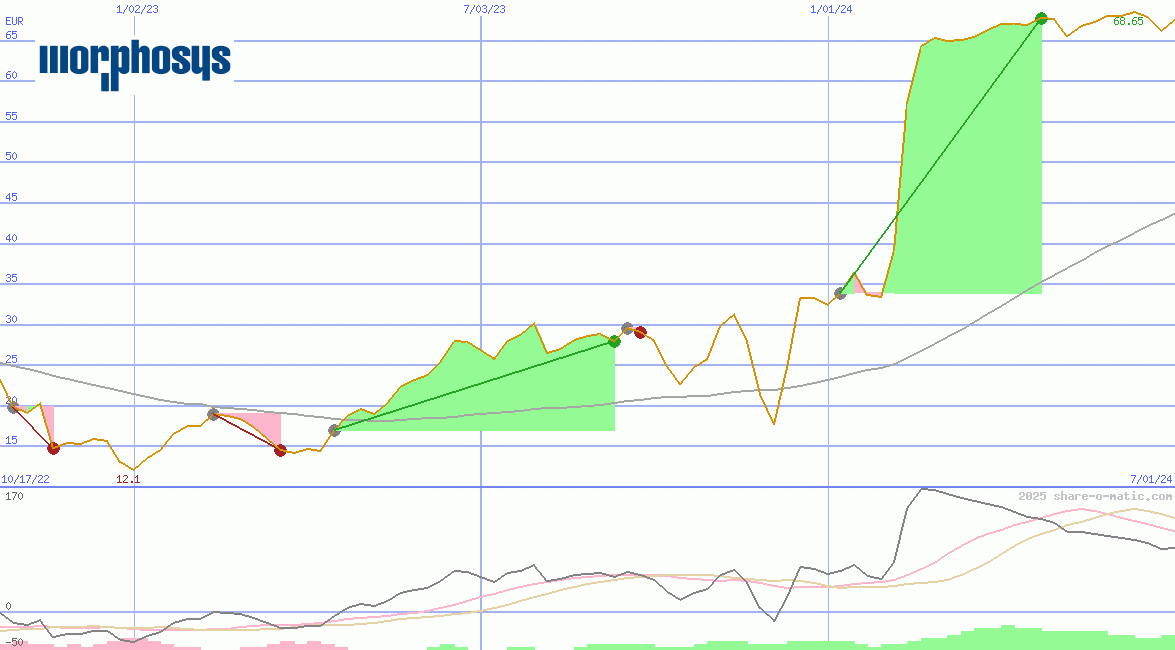Click the red marker ending the first pink loss
This screenshot has width=1175, height=650.
point(53,448)
